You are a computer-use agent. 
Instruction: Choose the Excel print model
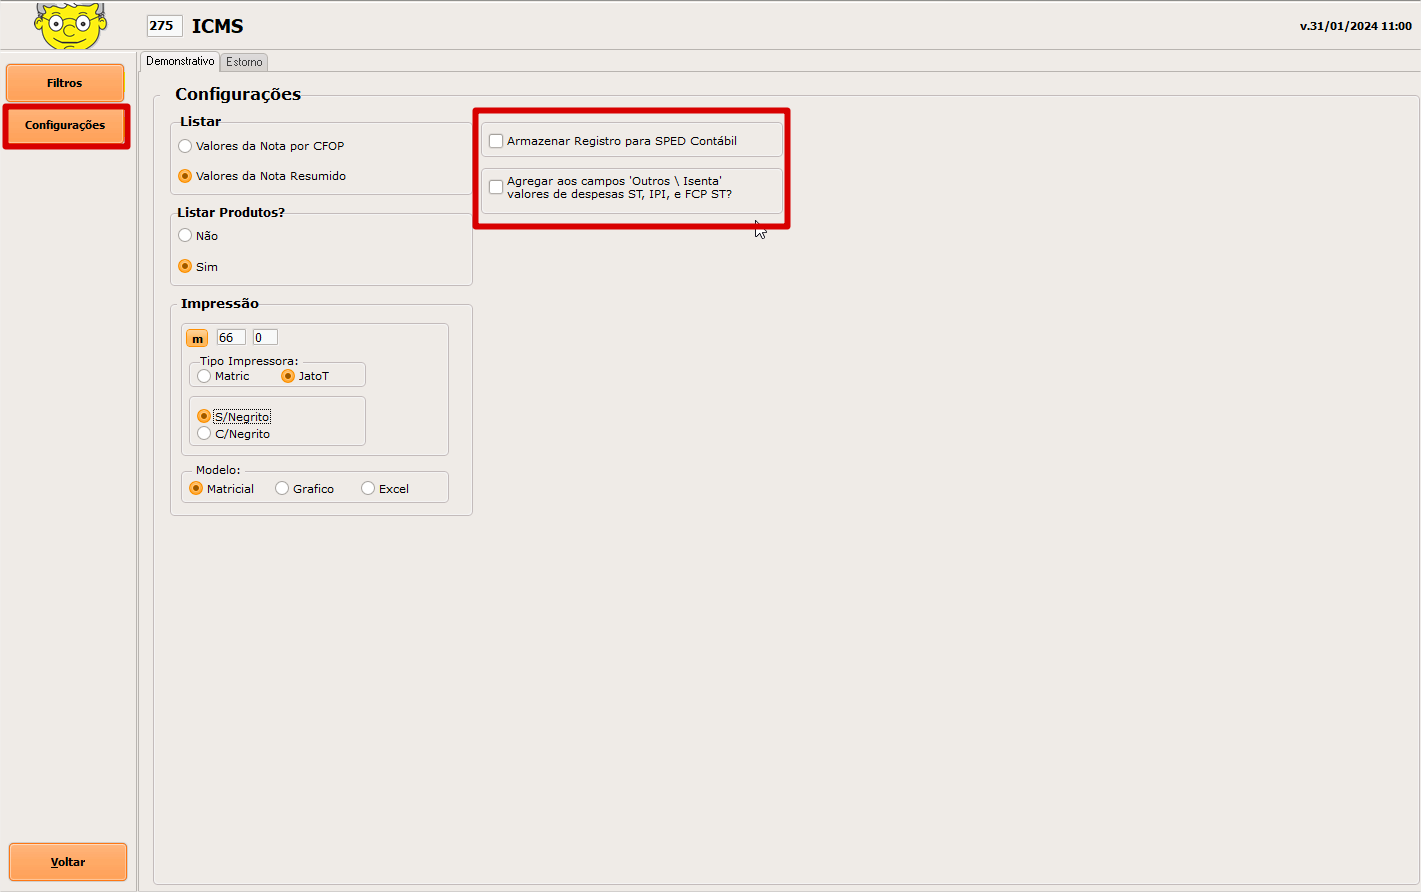(x=368, y=489)
